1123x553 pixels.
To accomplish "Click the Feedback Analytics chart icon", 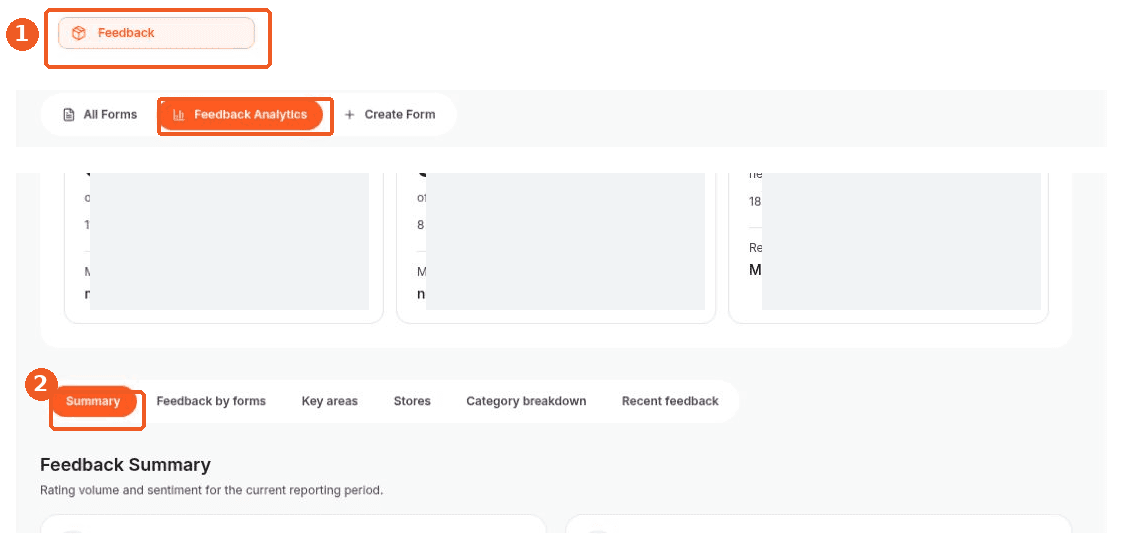I will (179, 115).
